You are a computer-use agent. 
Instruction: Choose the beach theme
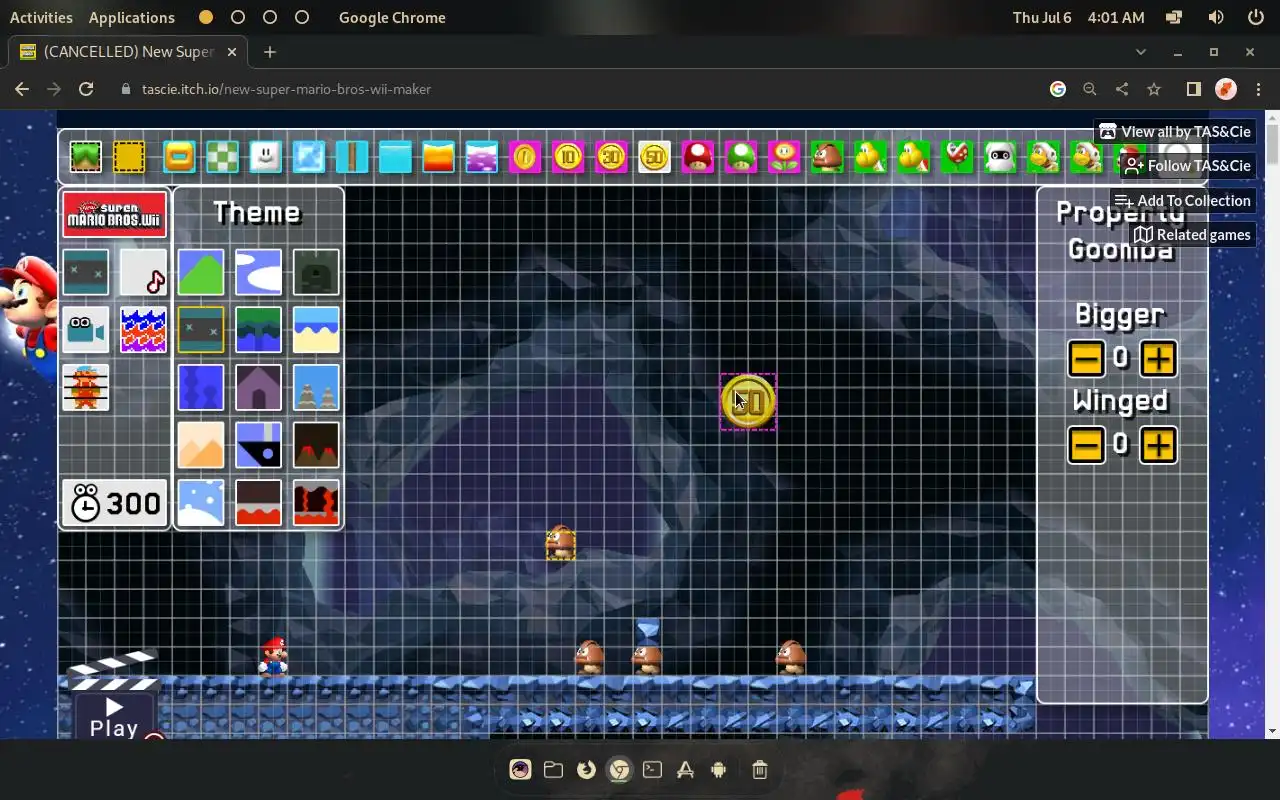click(x=316, y=330)
